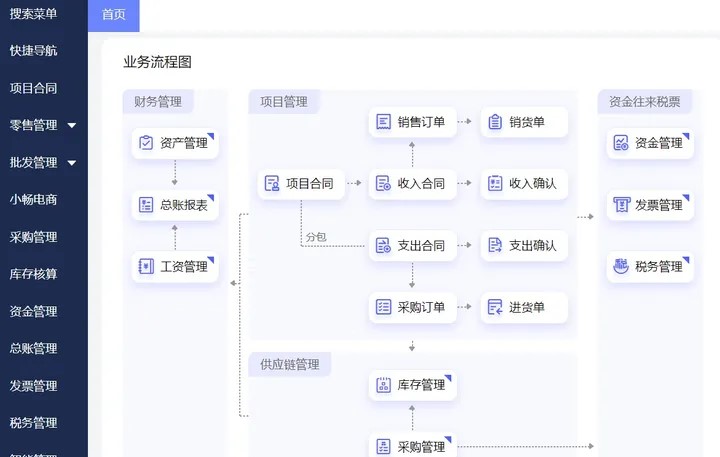Open the 支出确认 flow node

(x=523, y=245)
